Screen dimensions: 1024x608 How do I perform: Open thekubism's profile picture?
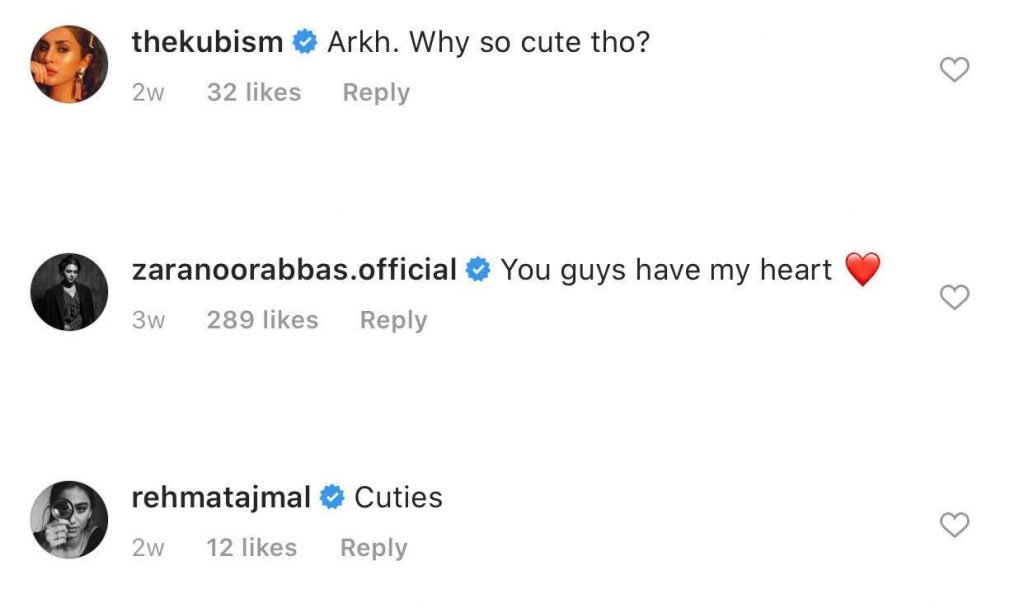pos(69,64)
